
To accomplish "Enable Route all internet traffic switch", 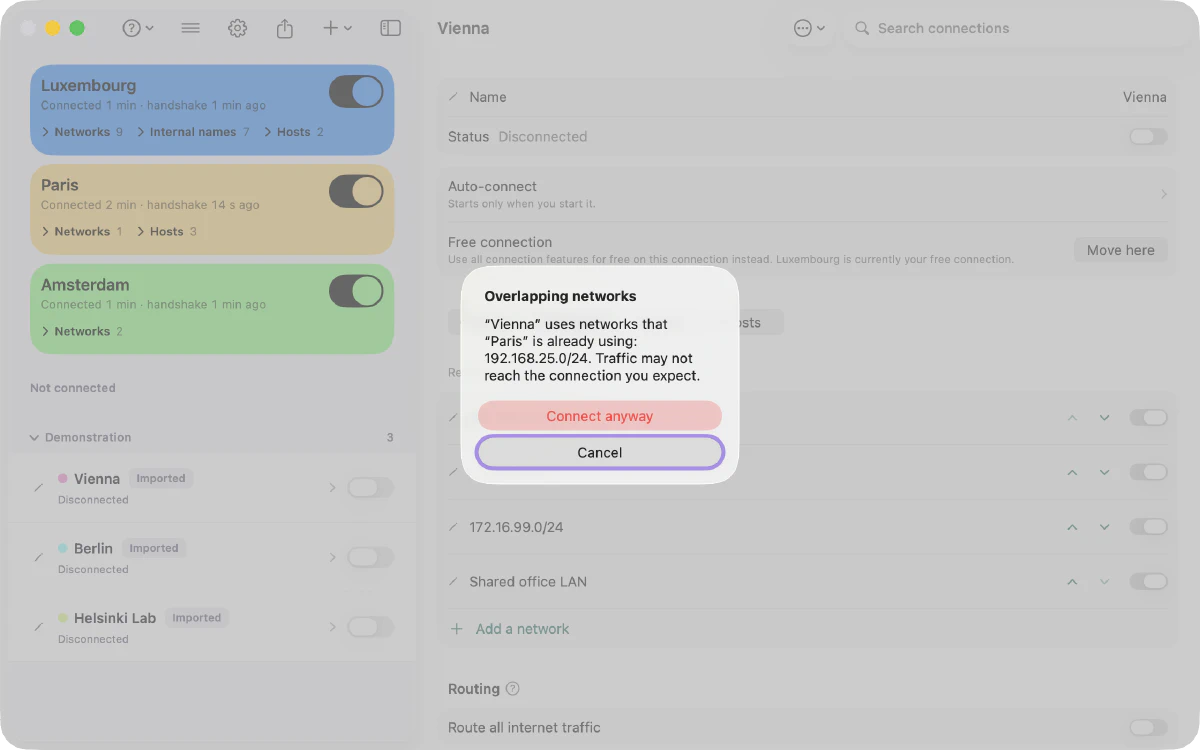I will tap(1148, 728).
